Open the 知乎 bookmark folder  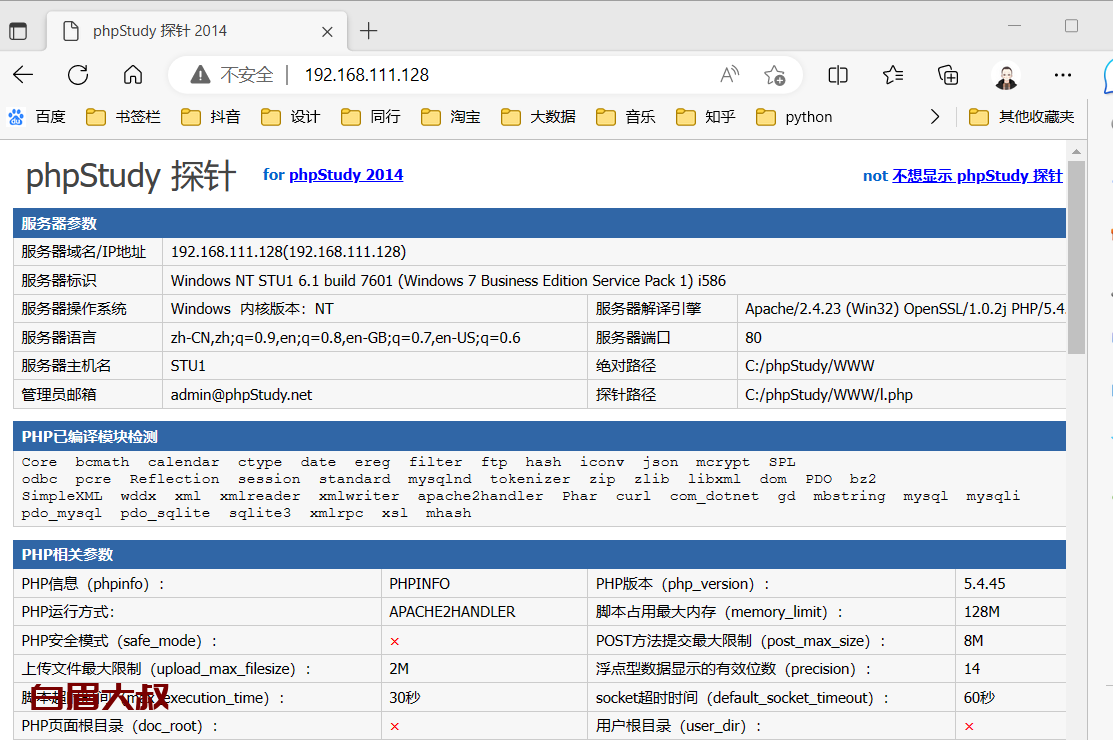706,117
